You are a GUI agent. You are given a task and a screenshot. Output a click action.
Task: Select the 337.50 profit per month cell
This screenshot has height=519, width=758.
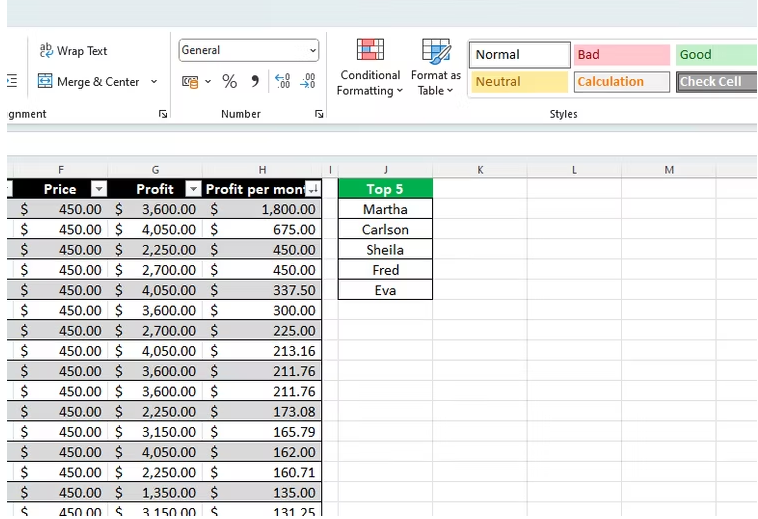click(262, 290)
